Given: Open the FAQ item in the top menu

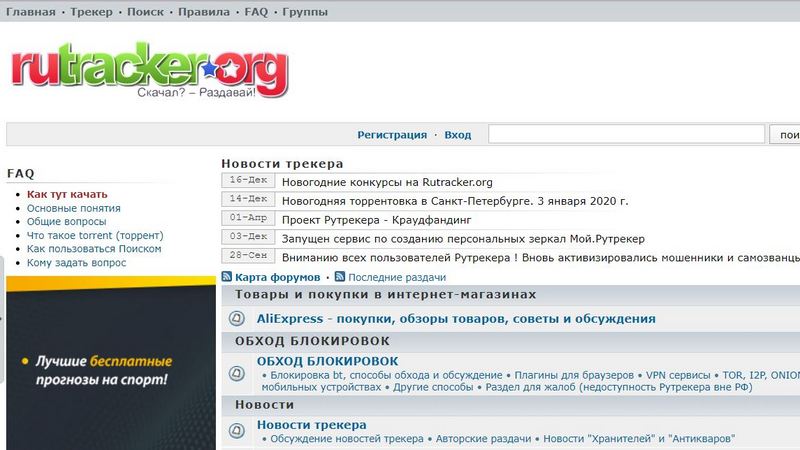Looking at the screenshot, I should coord(256,12).
